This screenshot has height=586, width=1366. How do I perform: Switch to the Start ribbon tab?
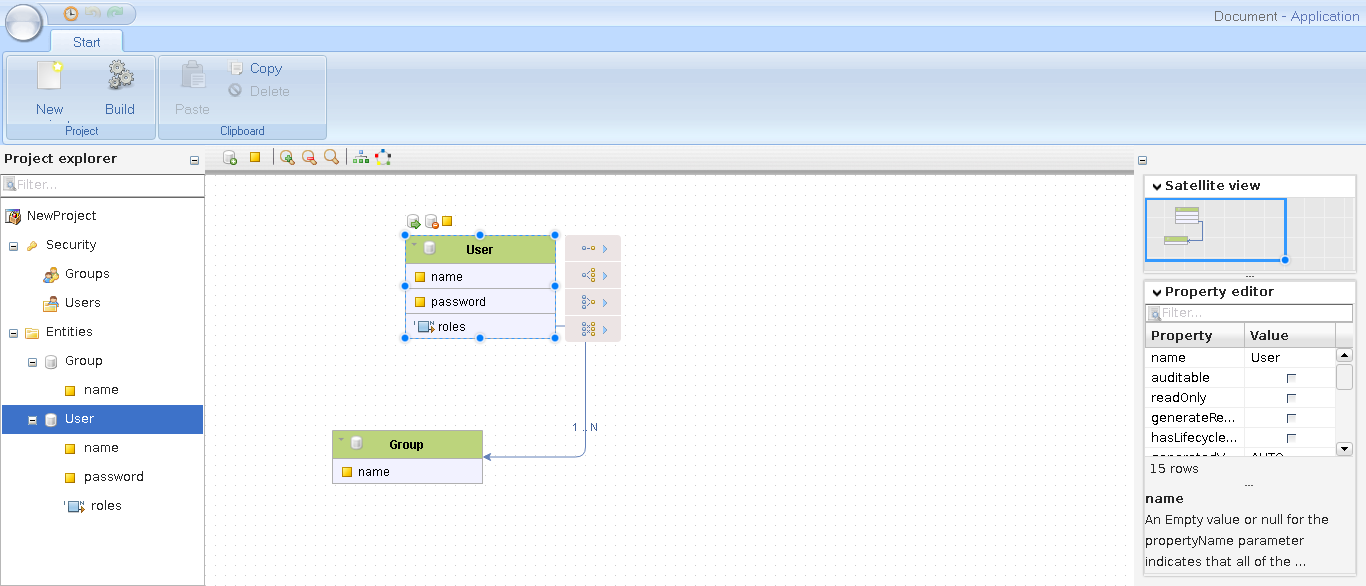pyautogui.click(x=87, y=42)
